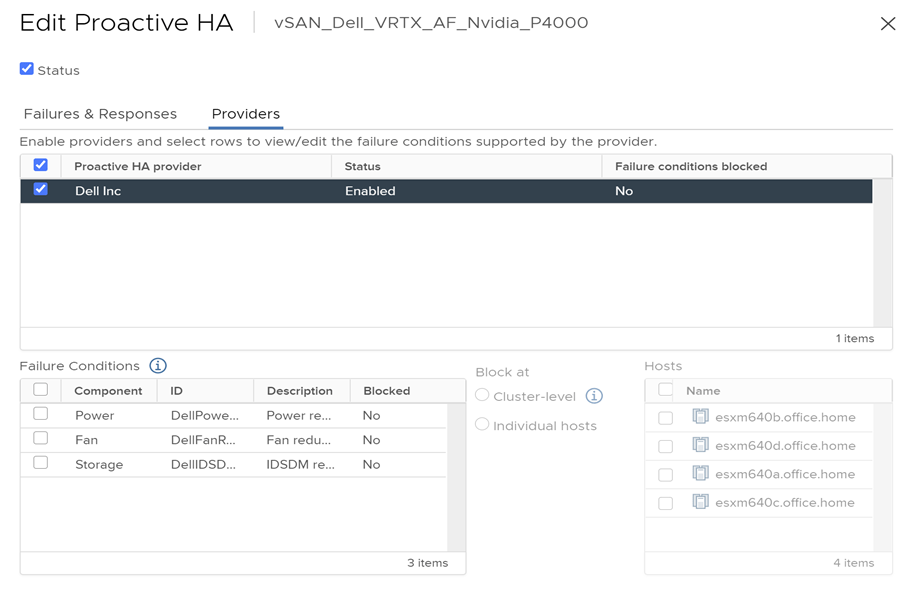
Task: Toggle select-all failure conditions checkbox
Action: tap(40, 389)
